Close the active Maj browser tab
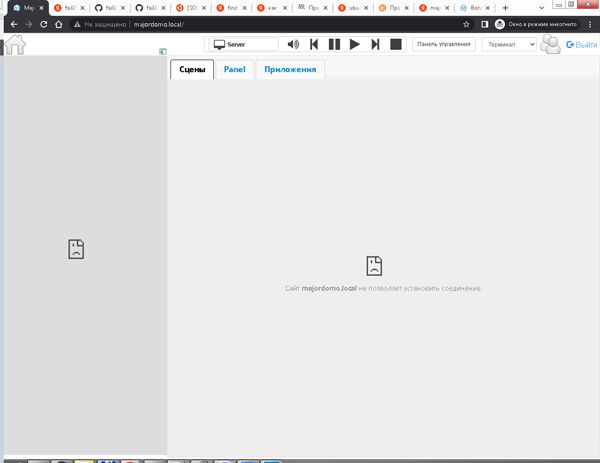 pyautogui.click(x=41, y=8)
